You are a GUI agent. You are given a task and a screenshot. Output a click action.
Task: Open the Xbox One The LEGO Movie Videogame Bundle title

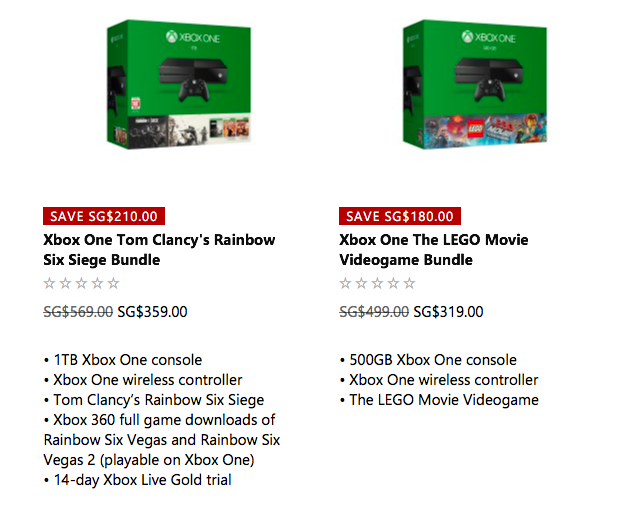(x=434, y=250)
